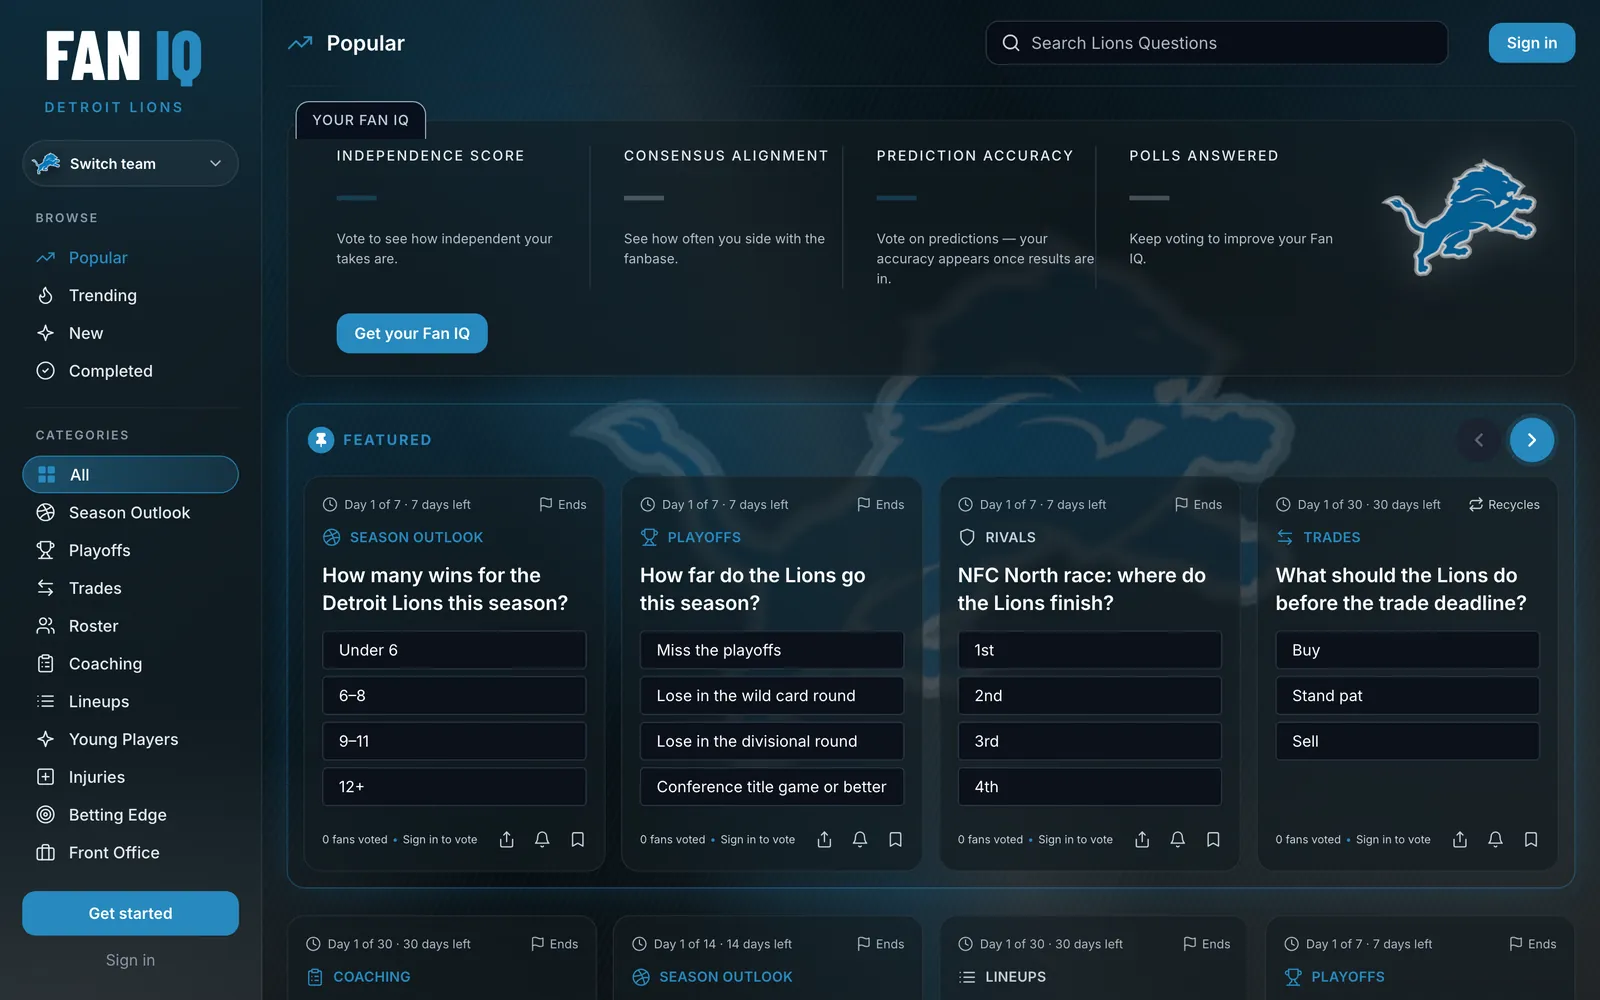Viewport: 1600px width, 1000px height.
Task: Click the search magnifier icon
Action: coord(1011,43)
